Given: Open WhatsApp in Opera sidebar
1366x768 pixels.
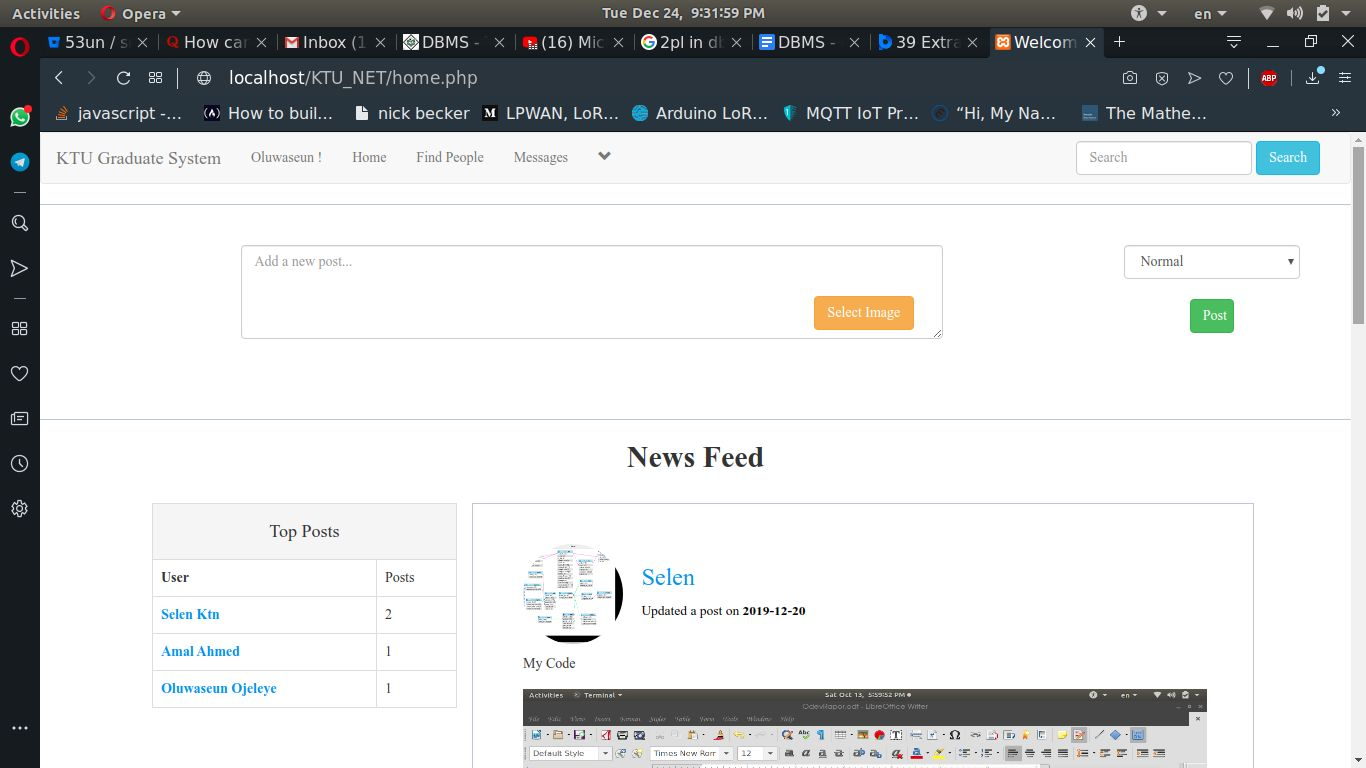Looking at the screenshot, I should tap(19, 117).
